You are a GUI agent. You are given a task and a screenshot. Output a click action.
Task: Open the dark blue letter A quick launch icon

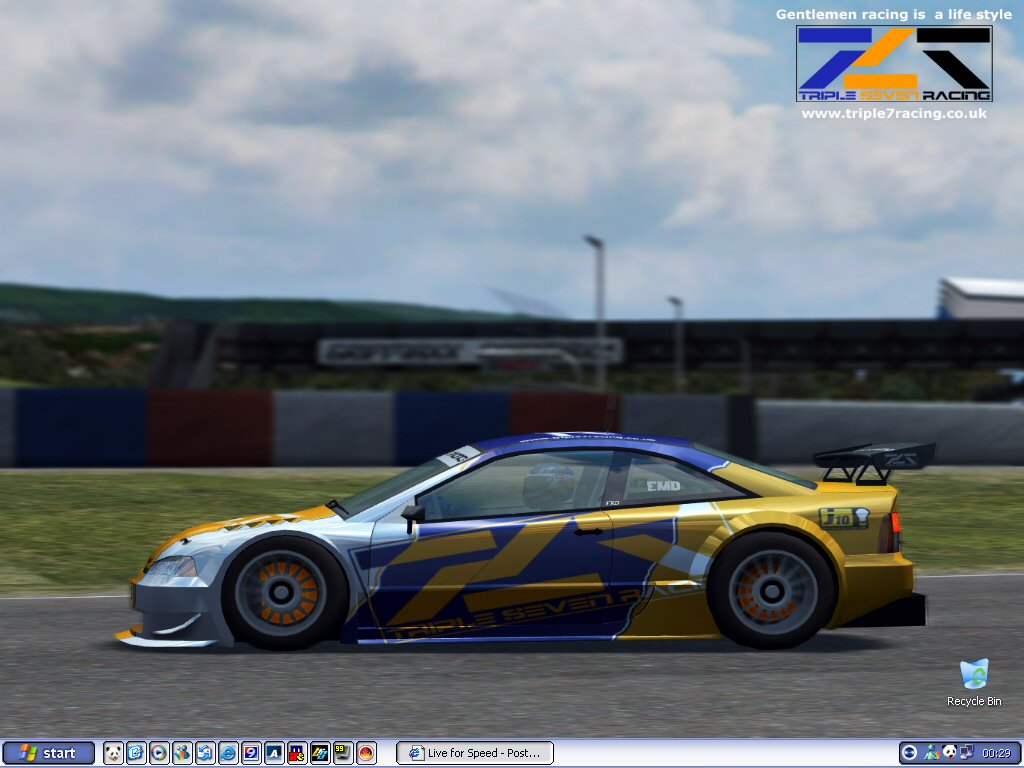click(x=274, y=753)
